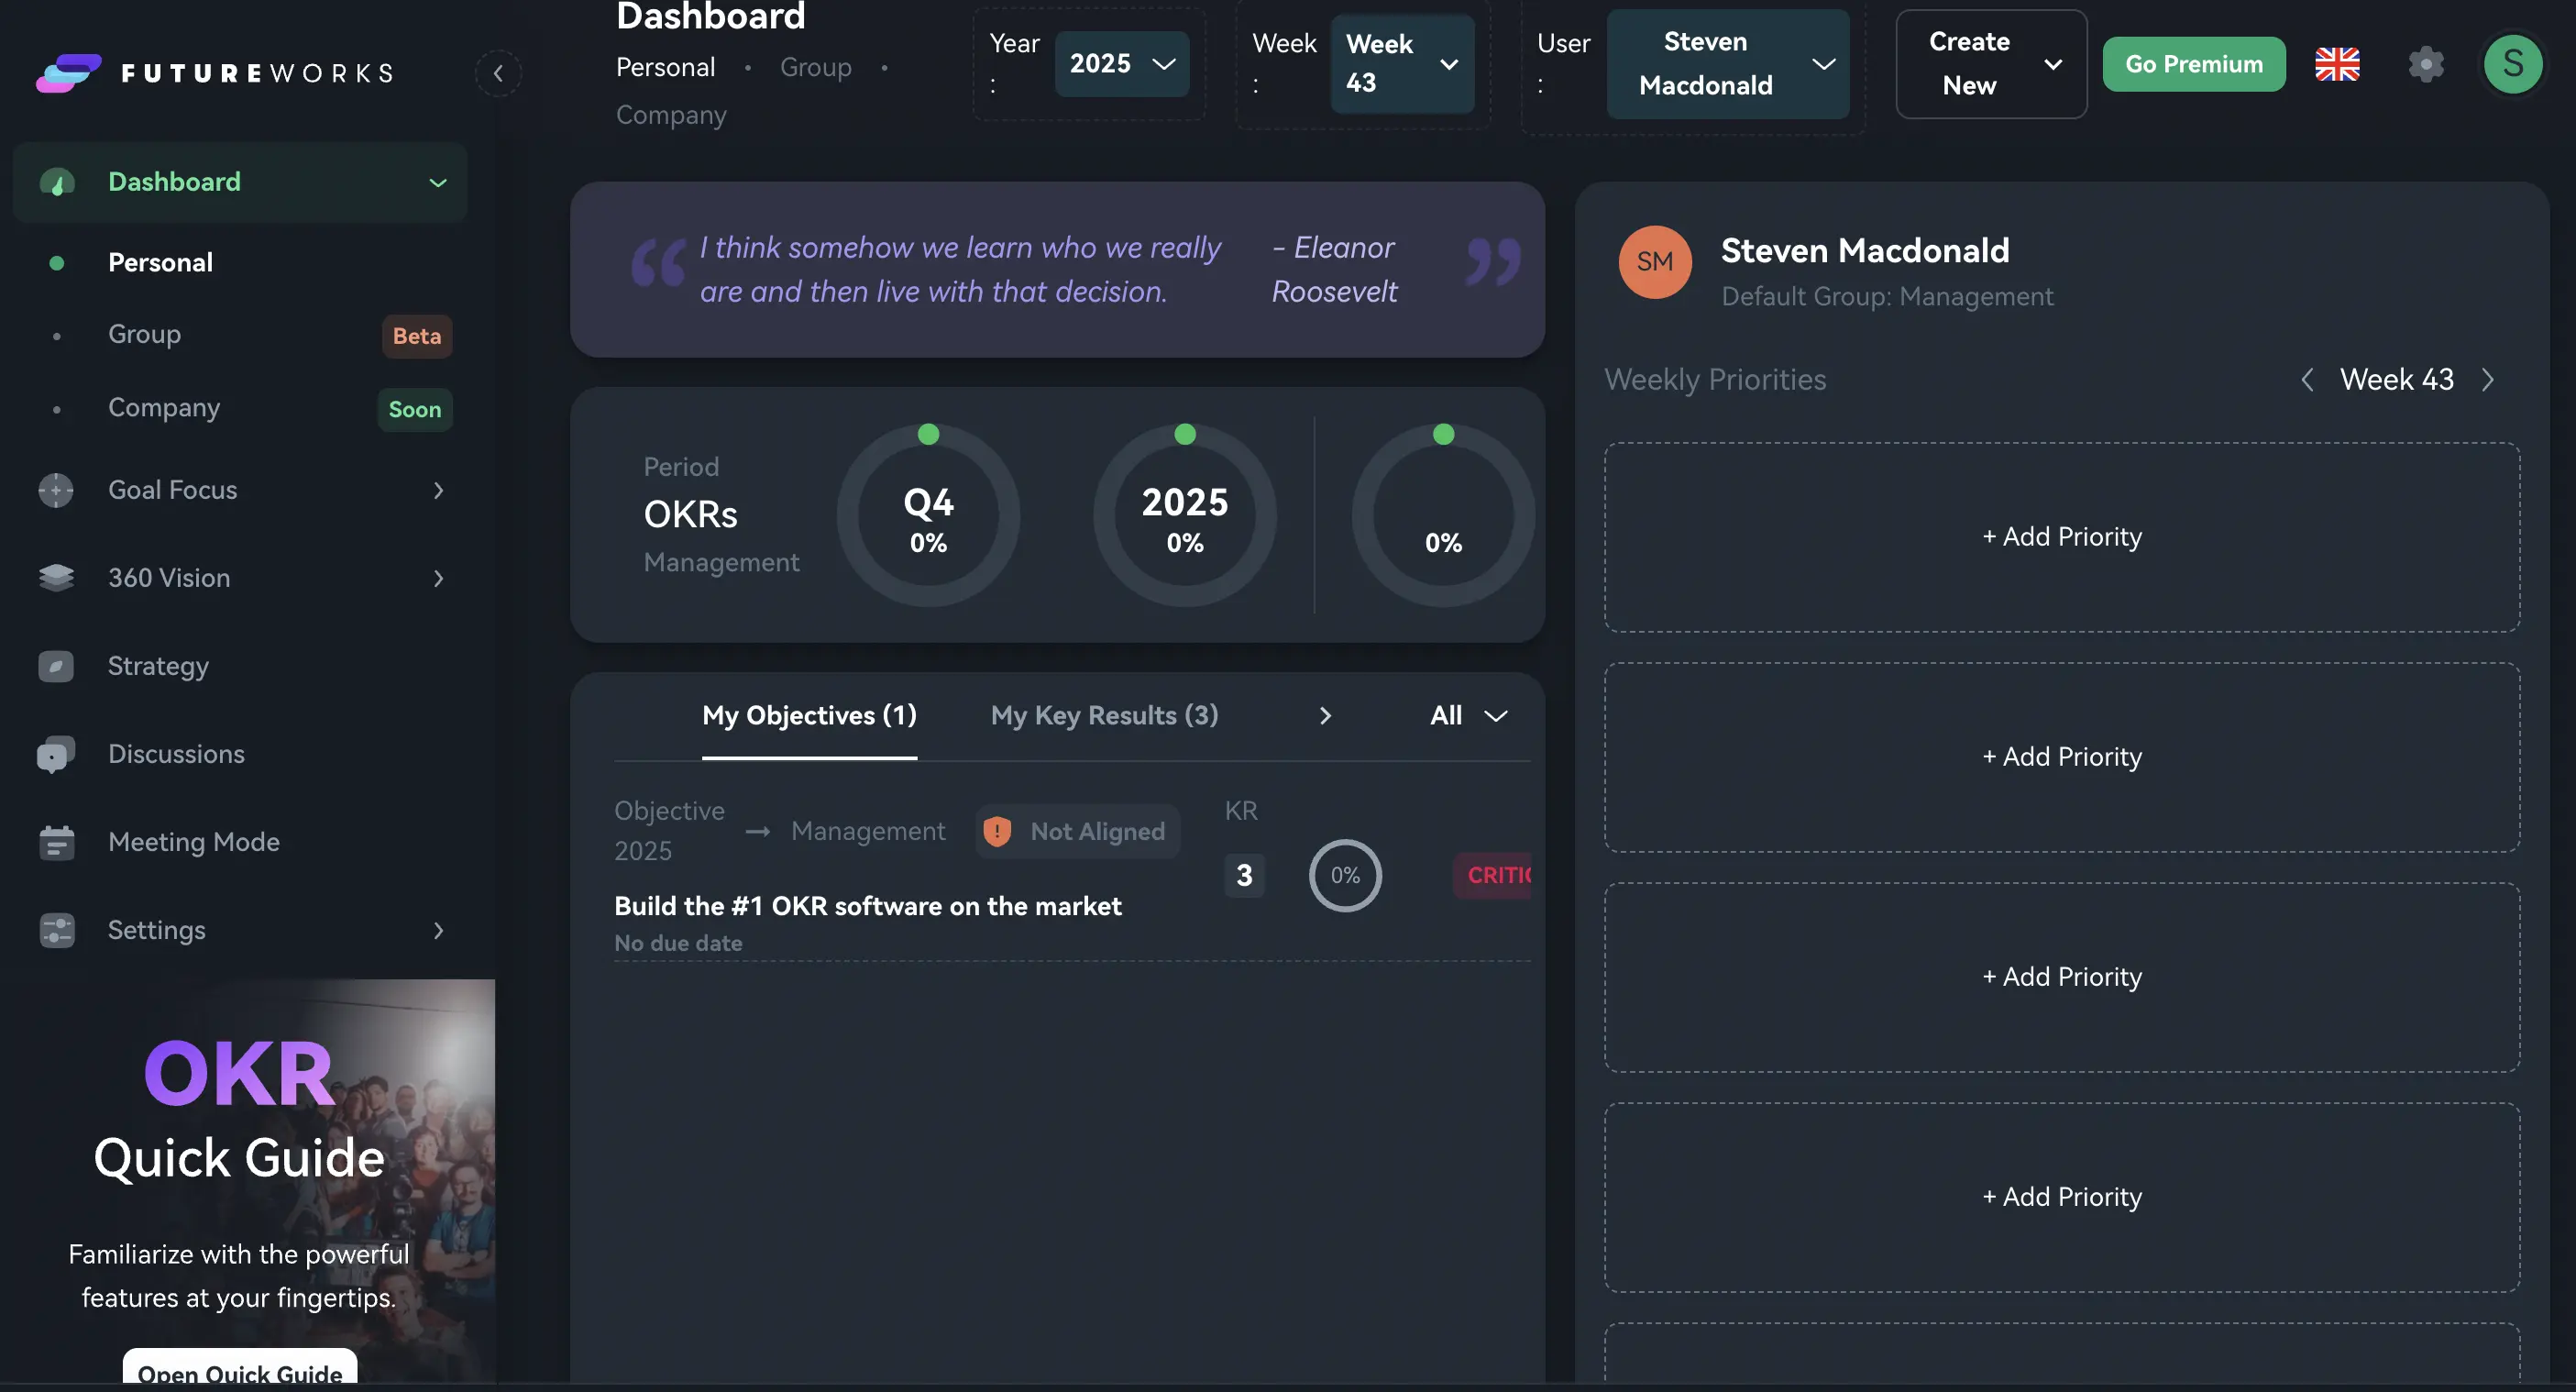Screen dimensions: 2576x1392
Task: Open the settings gear in top bar
Action: coord(2424,63)
